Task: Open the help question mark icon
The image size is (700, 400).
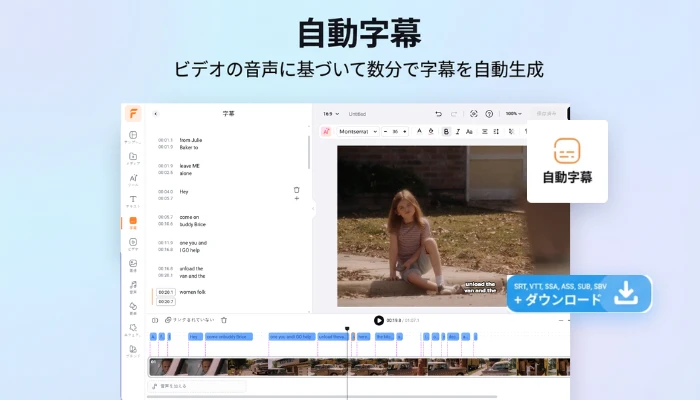Action: point(489,114)
